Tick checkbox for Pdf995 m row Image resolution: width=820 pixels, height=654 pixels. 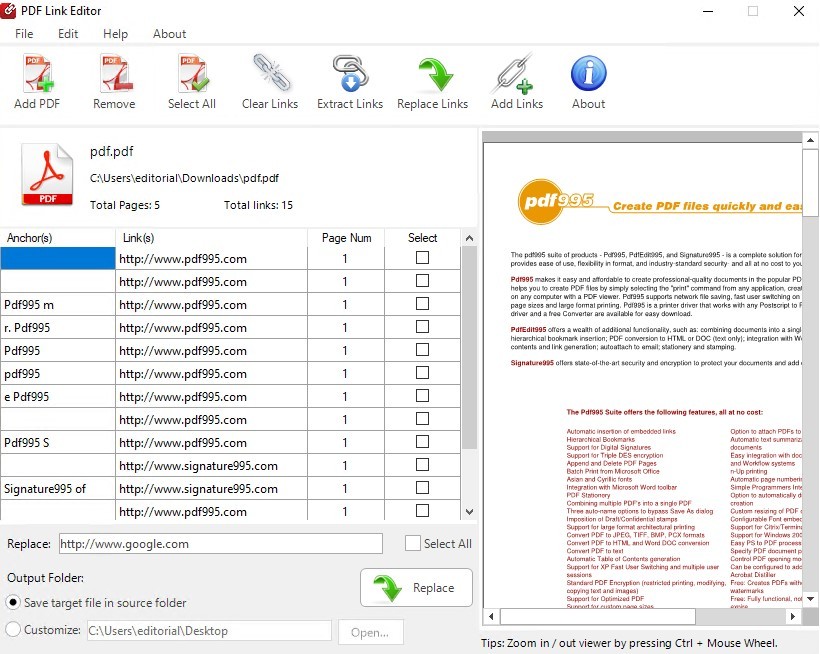422,304
